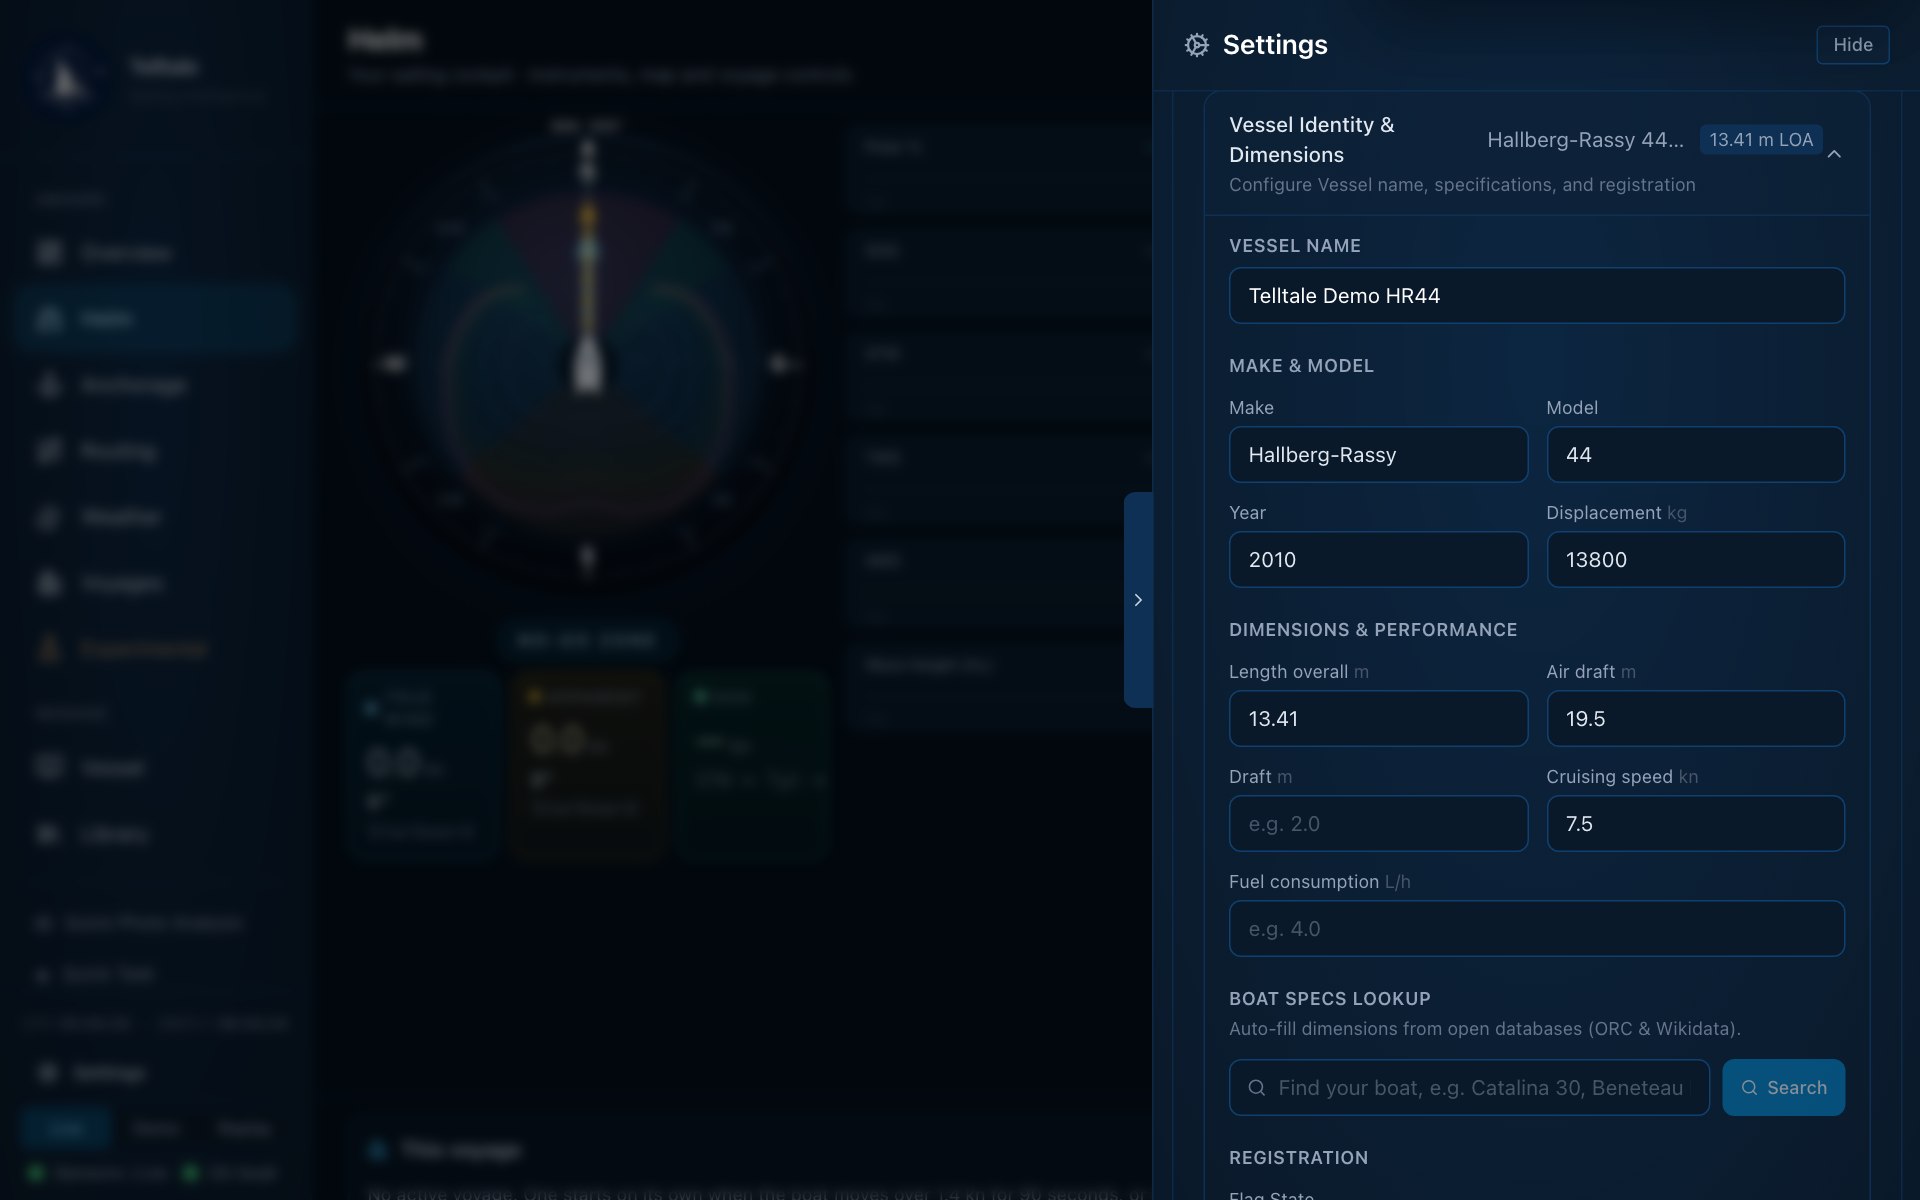Collapse the settings panel using side chevron tab
Image resolution: width=1920 pixels, height=1200 pixels.
click(x=1138, y=600)
